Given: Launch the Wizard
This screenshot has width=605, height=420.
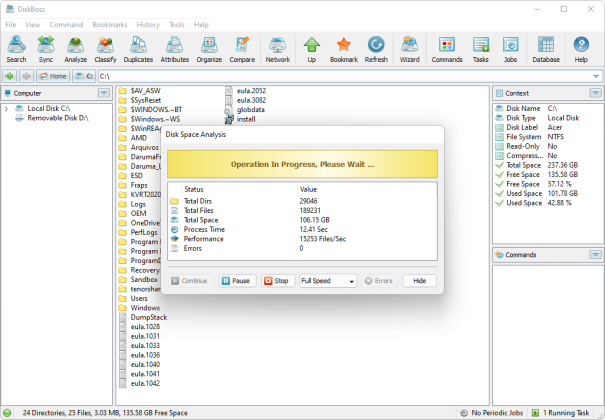Looking at the screenshot, I should tap(409, 49).
